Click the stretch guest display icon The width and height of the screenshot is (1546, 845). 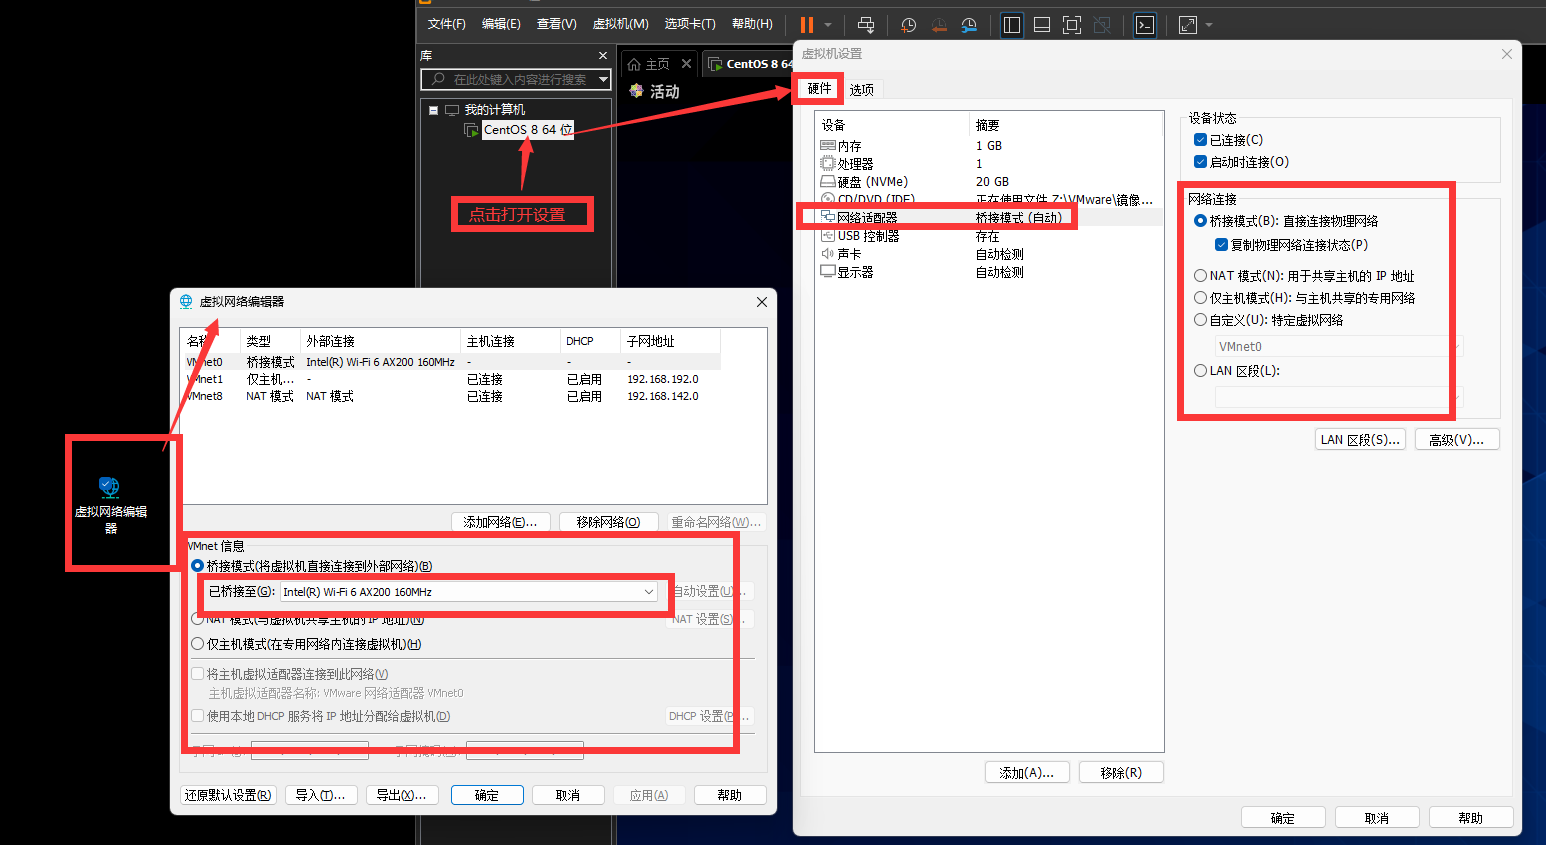click(x=1188, y=25)
